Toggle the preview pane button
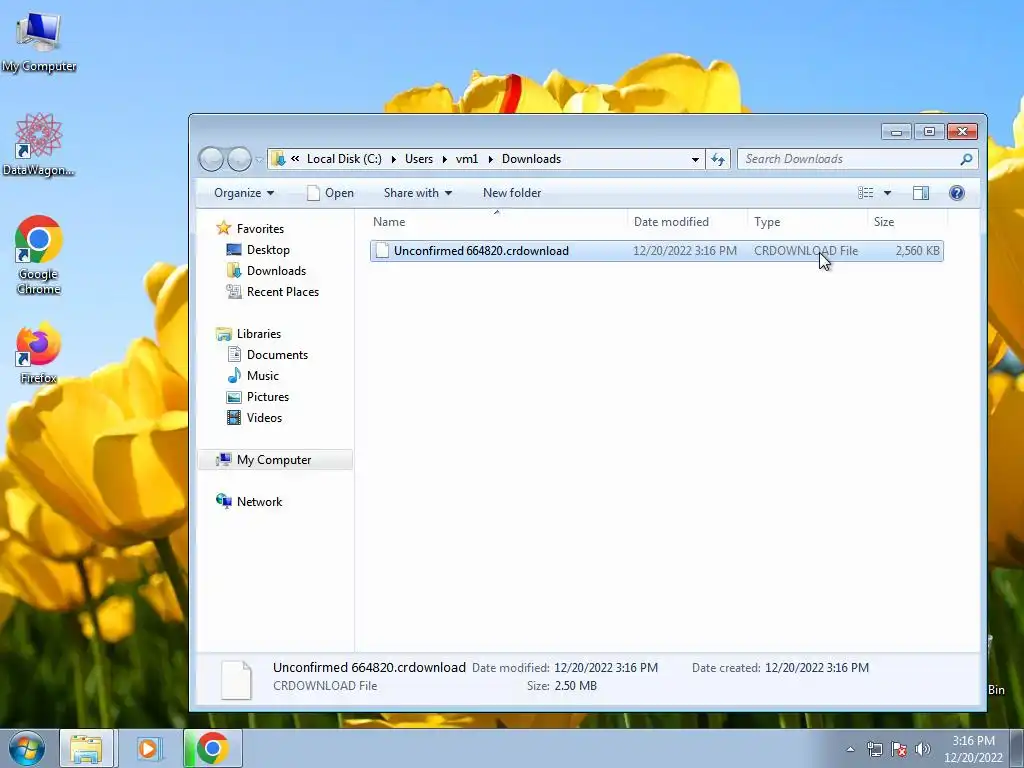 (x=921, y=193)
